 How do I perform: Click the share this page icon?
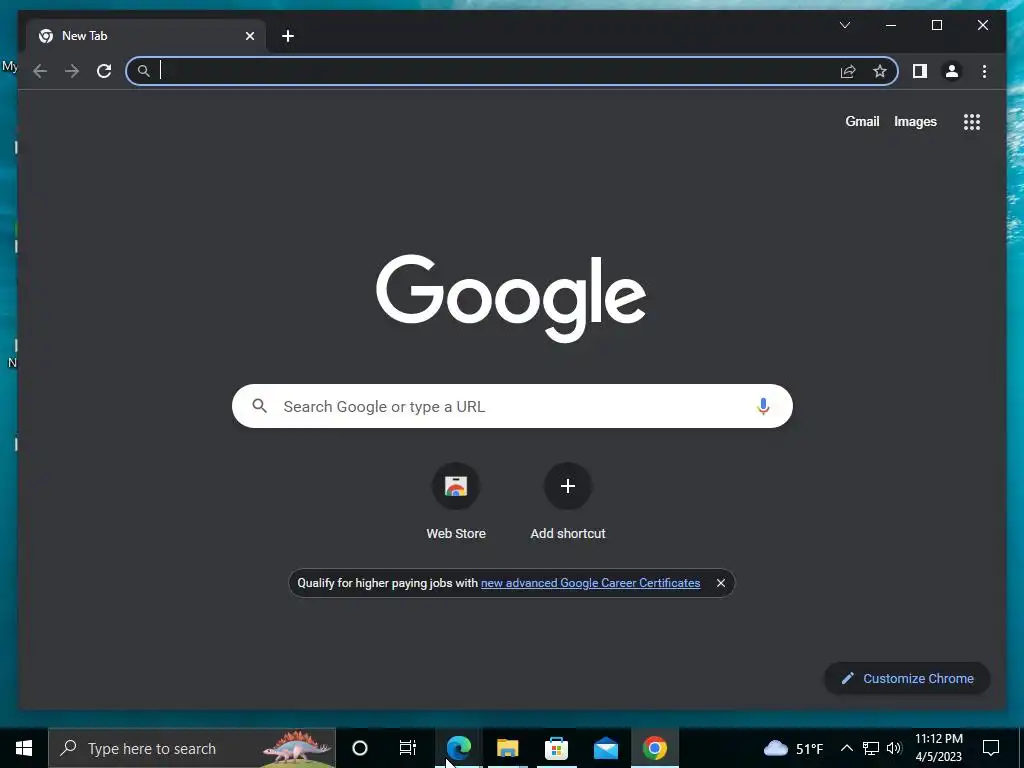(848, 71)
